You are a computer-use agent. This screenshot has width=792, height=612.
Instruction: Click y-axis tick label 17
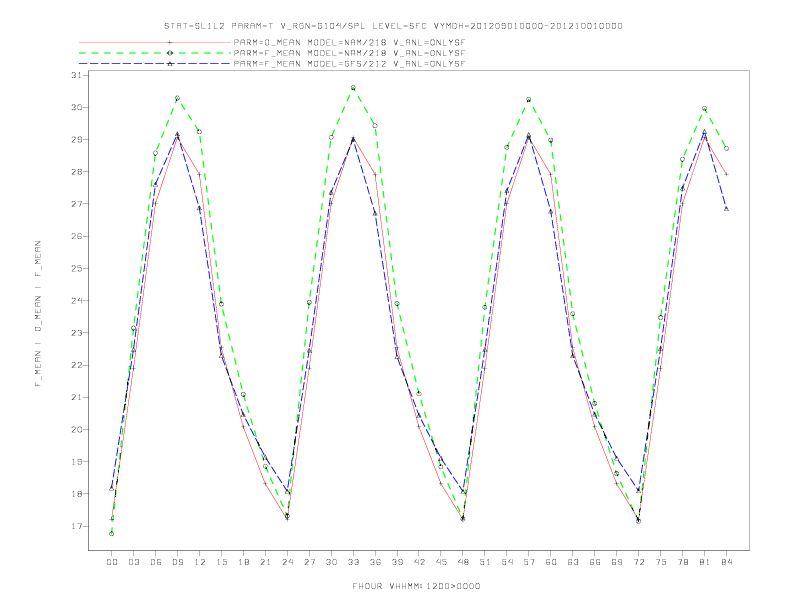point(76,526)
